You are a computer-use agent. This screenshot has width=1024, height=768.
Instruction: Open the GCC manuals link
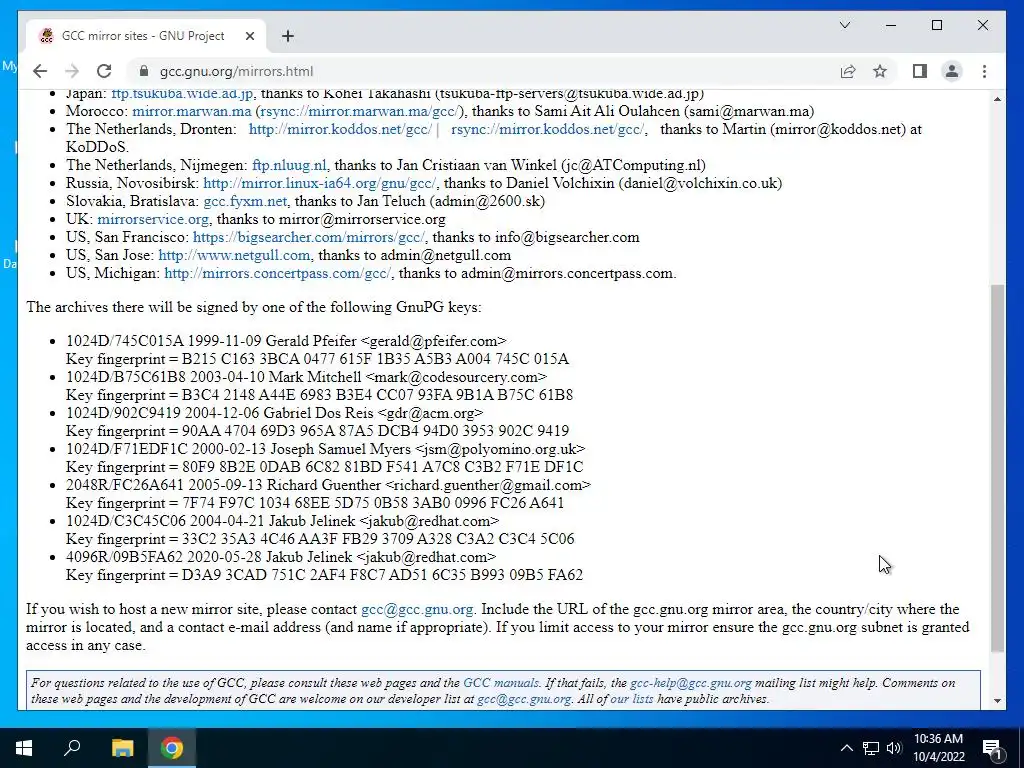click(x=501, y=683)
